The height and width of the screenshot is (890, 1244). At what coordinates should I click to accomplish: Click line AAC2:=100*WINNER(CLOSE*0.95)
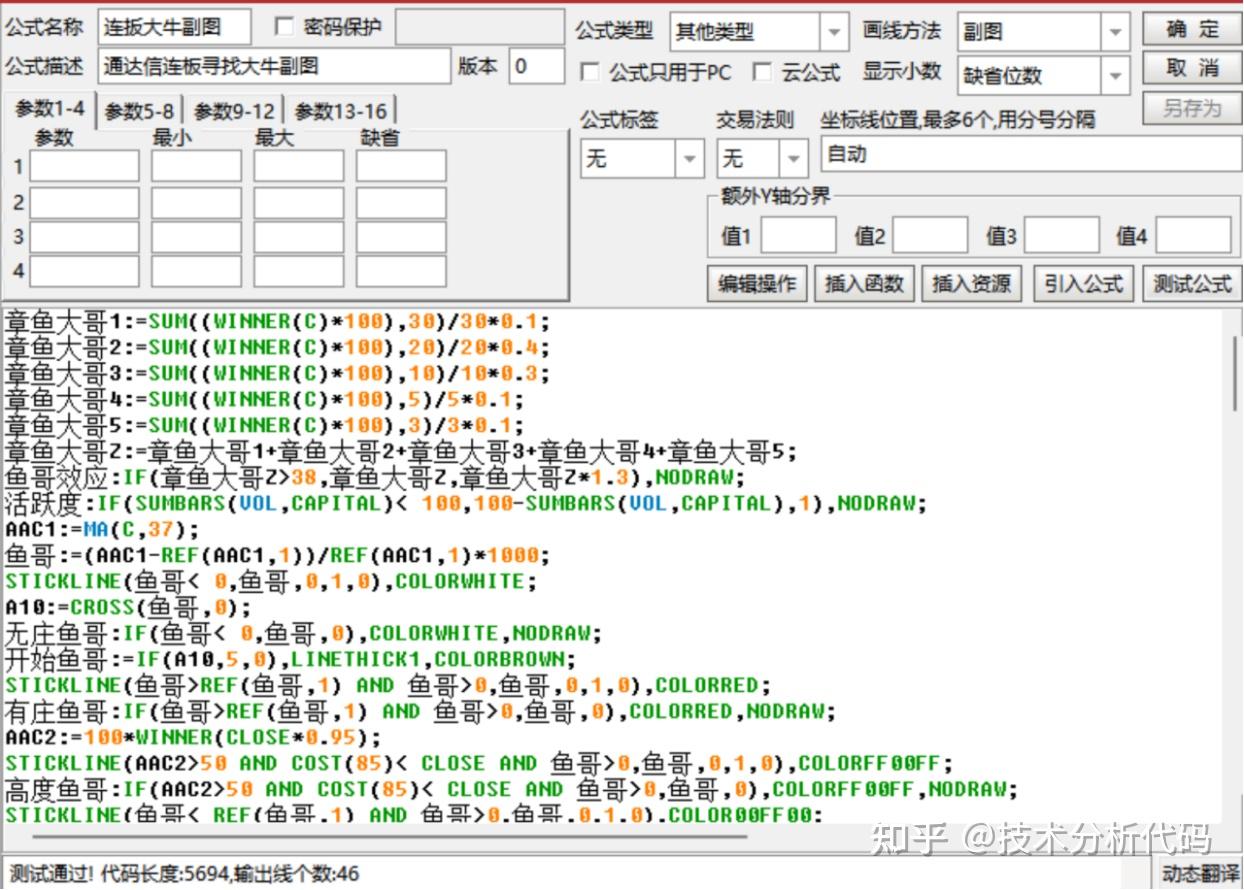(x=194, y=737)
